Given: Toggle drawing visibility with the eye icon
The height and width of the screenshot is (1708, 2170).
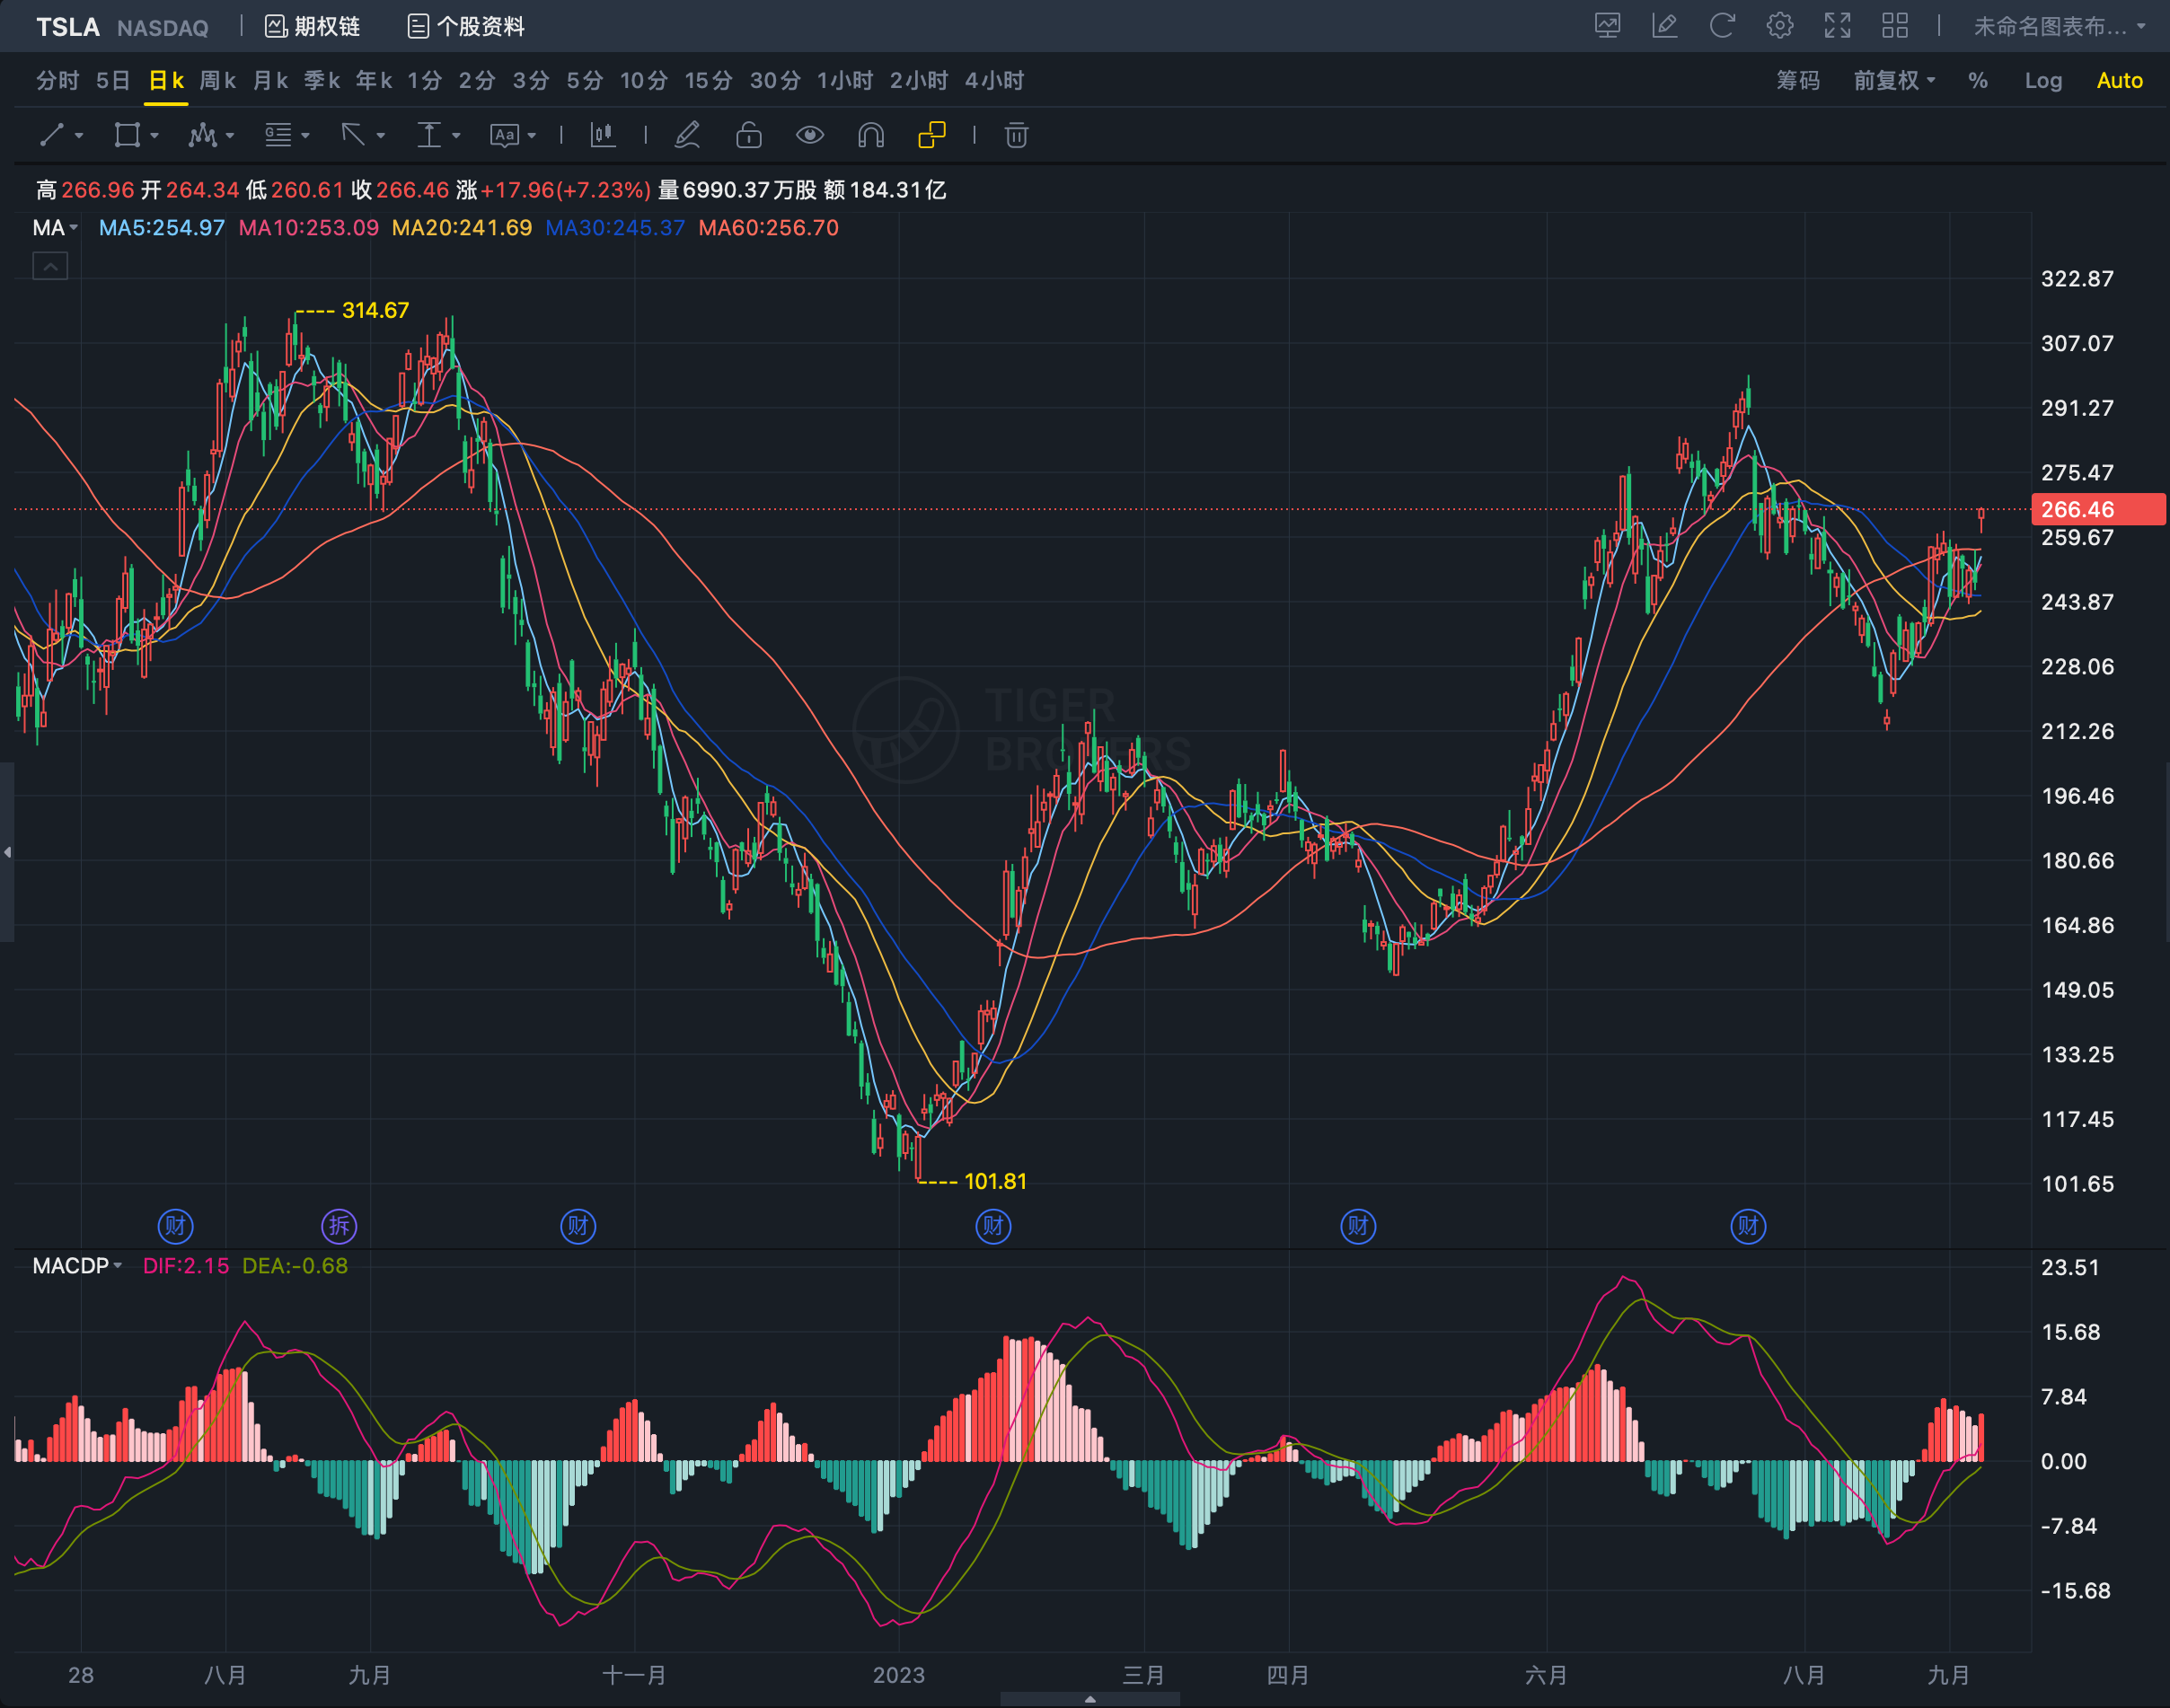Looking at the screenshot, I should point(809,135).
